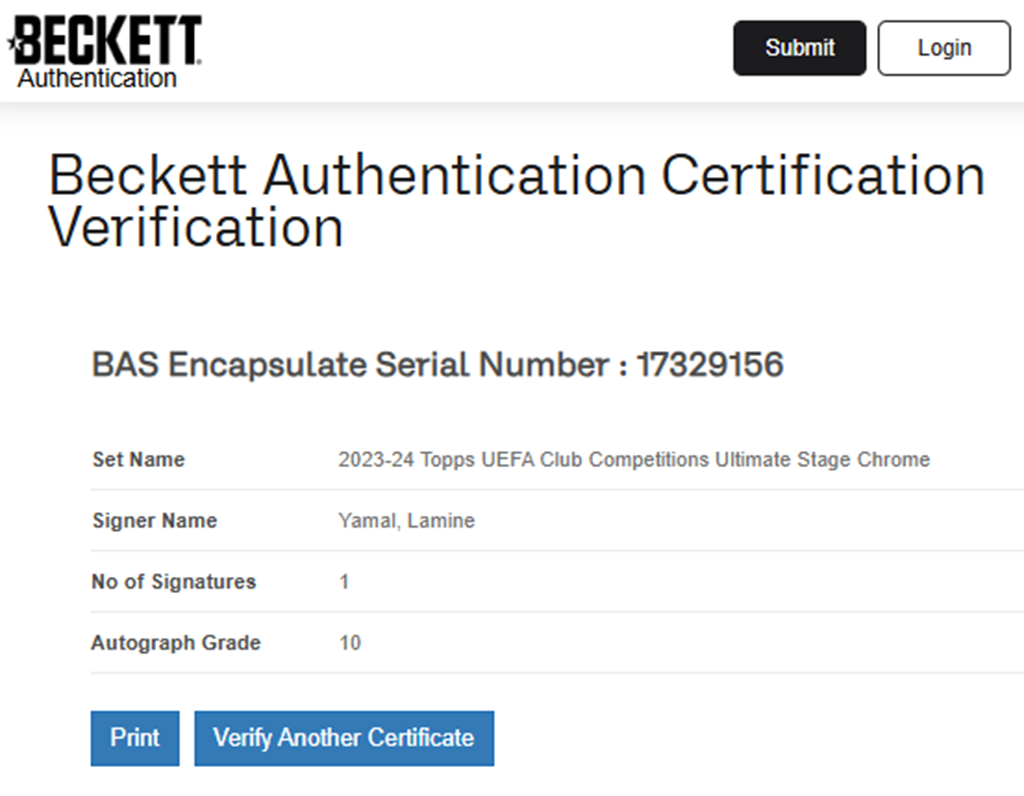This screenshot has height=796, width=1024.
Task: Choose Verify Another Certificate
Action: [x=344, y=738]
